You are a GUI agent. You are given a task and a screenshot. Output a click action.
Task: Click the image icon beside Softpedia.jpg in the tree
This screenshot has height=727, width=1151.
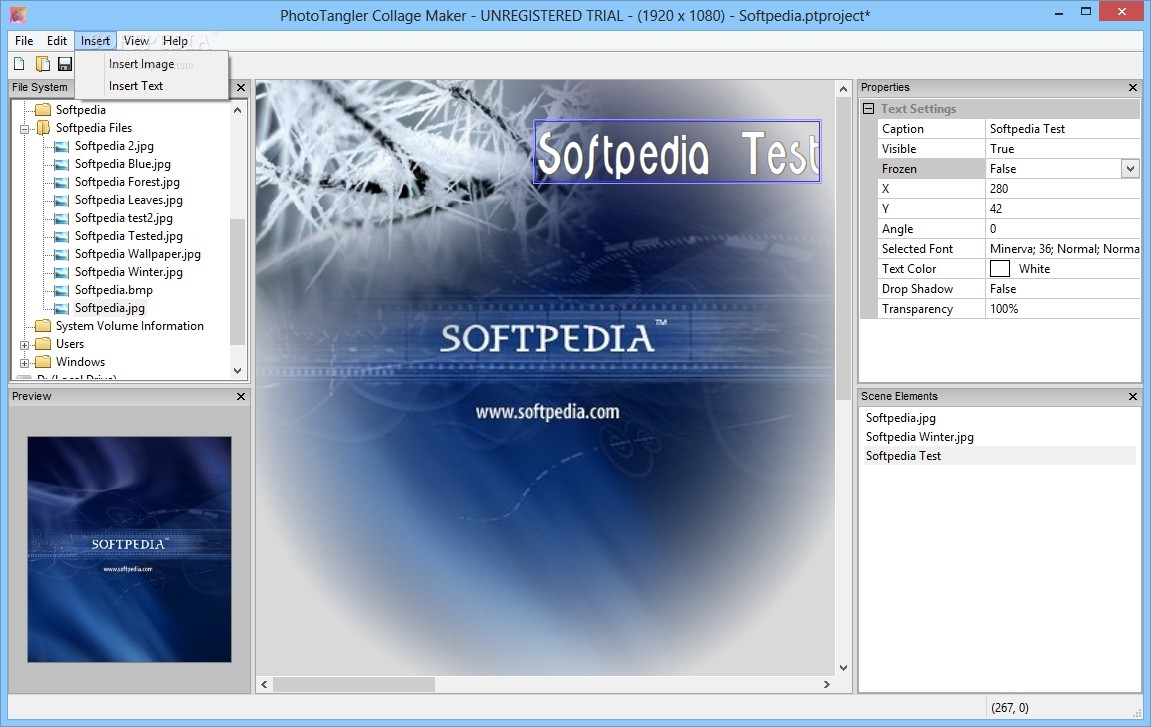tap(62, 308)
